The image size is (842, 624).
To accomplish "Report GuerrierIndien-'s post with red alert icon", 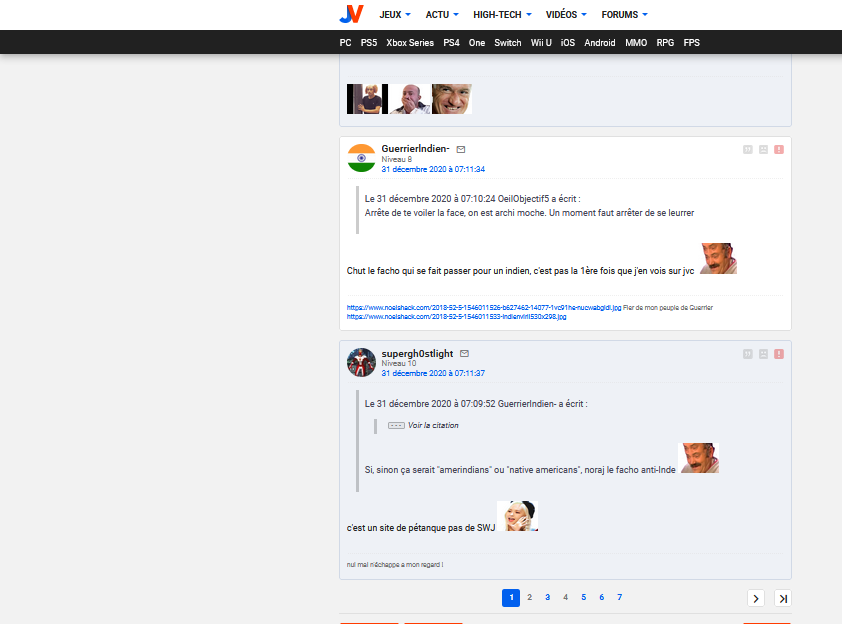I will click(x=779, y=149).
